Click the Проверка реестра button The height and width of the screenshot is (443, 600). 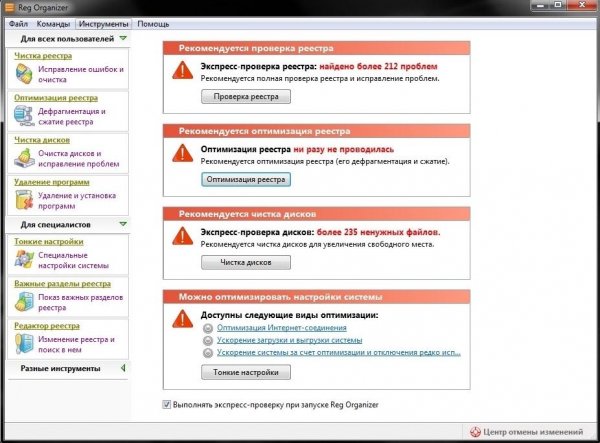pyautogui.click(x=246, y=97)
